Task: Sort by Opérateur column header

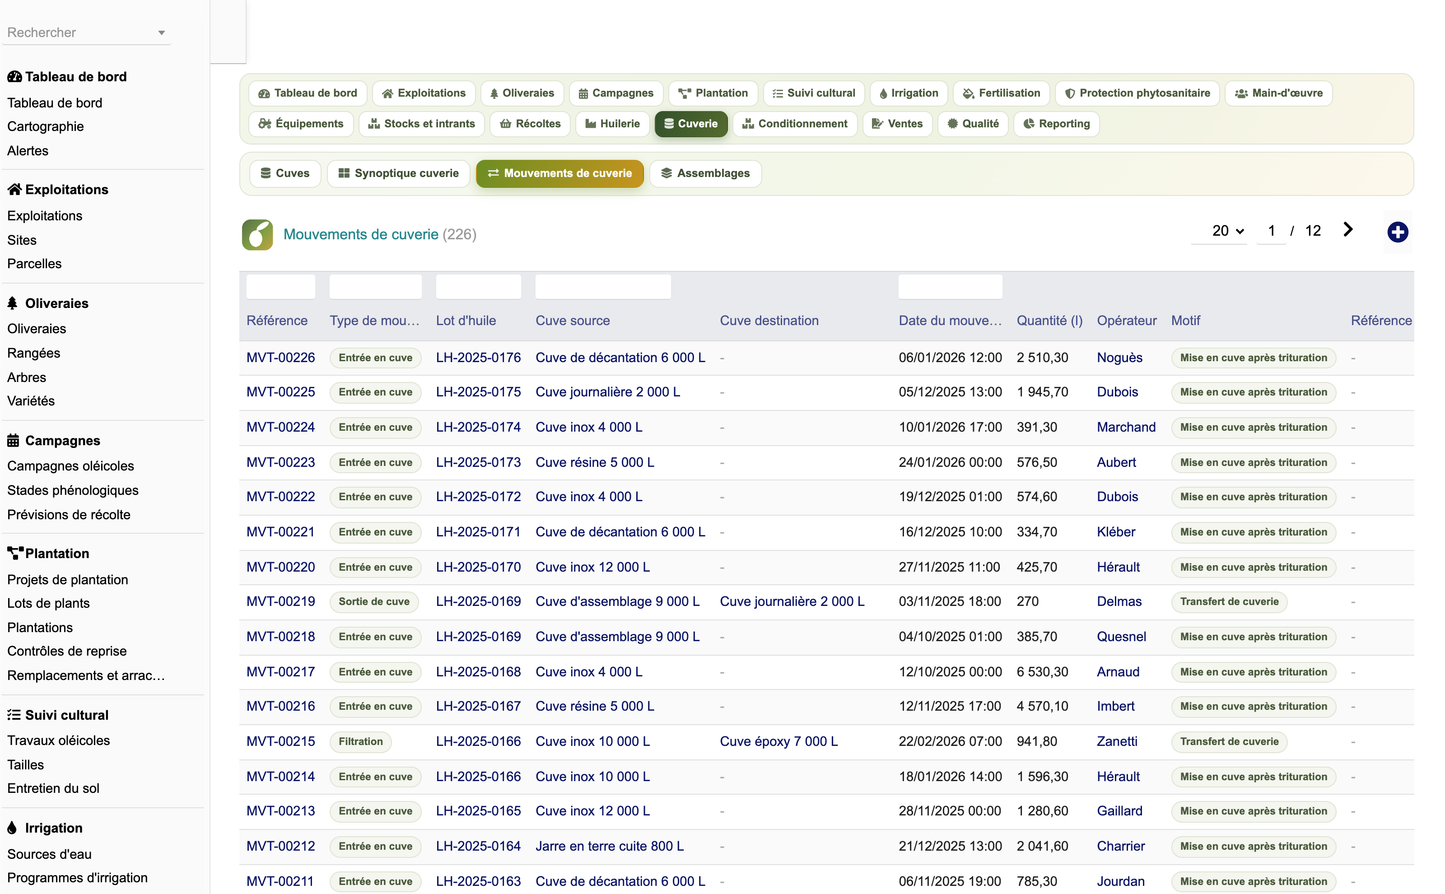Action: pyautogui.click(x=1127, y=321)
